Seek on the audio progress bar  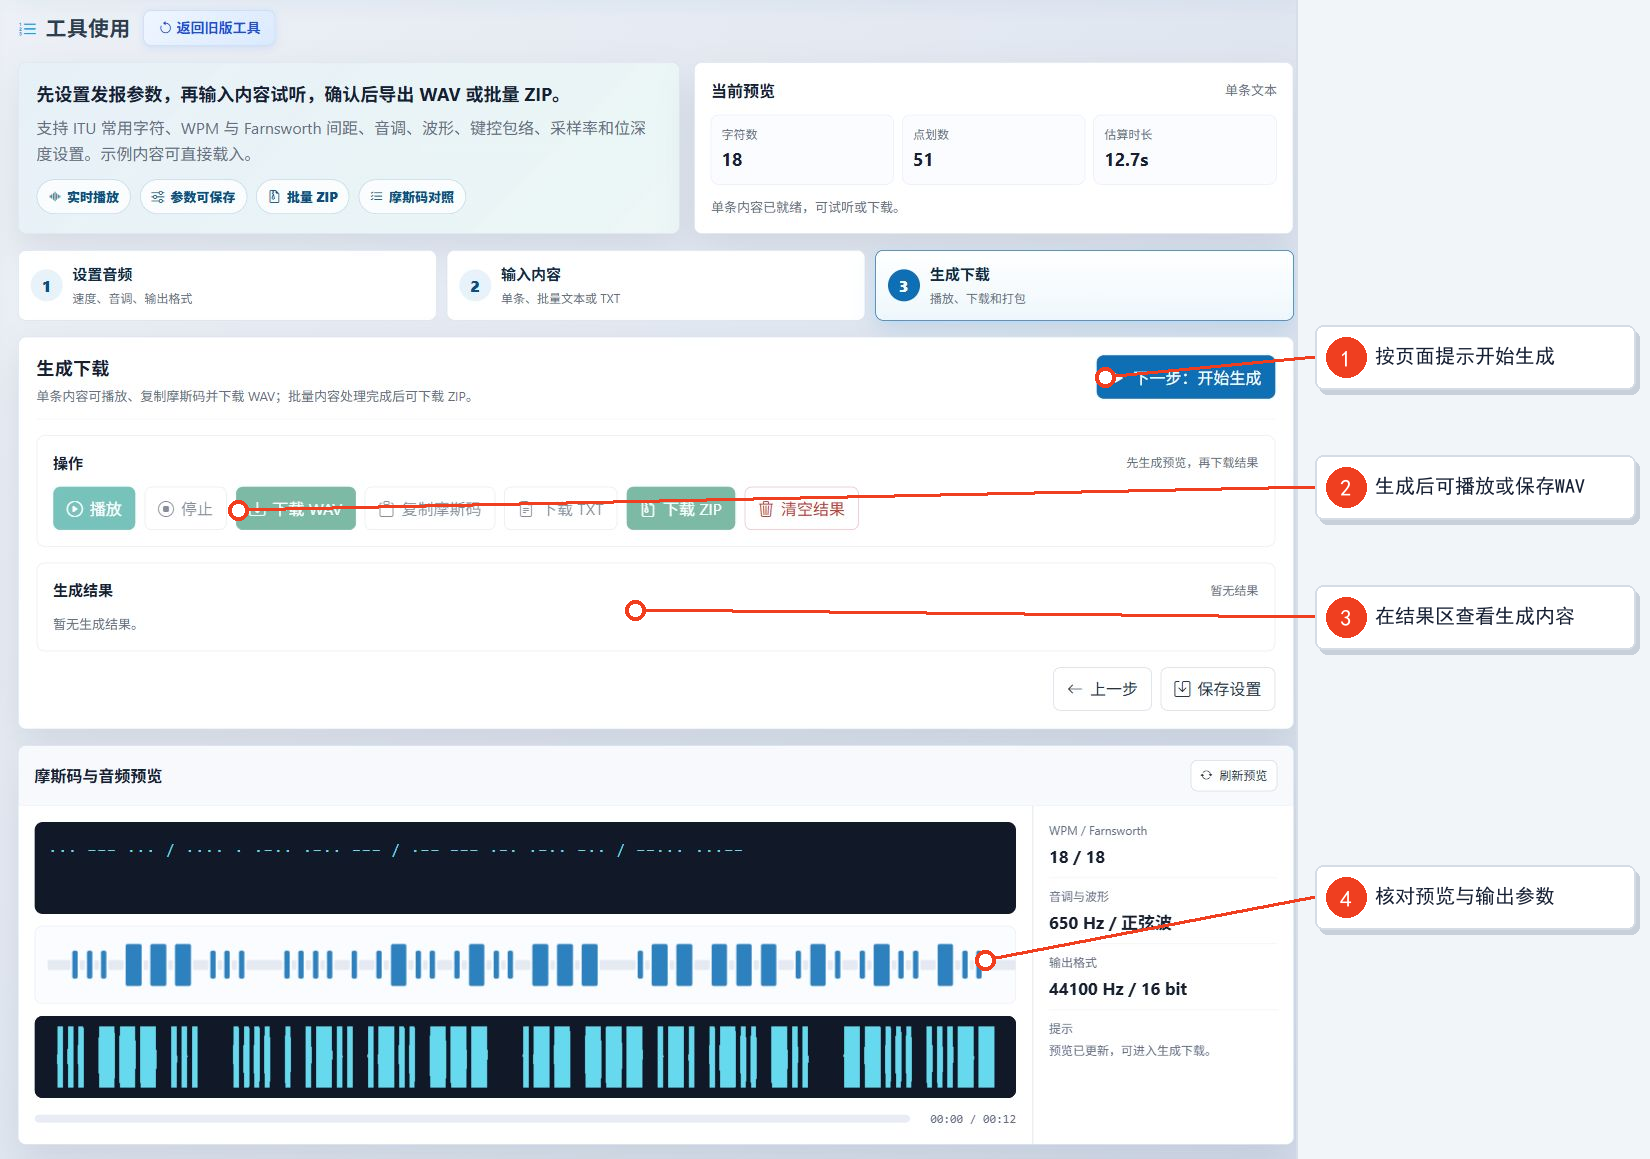point(472,1119)
